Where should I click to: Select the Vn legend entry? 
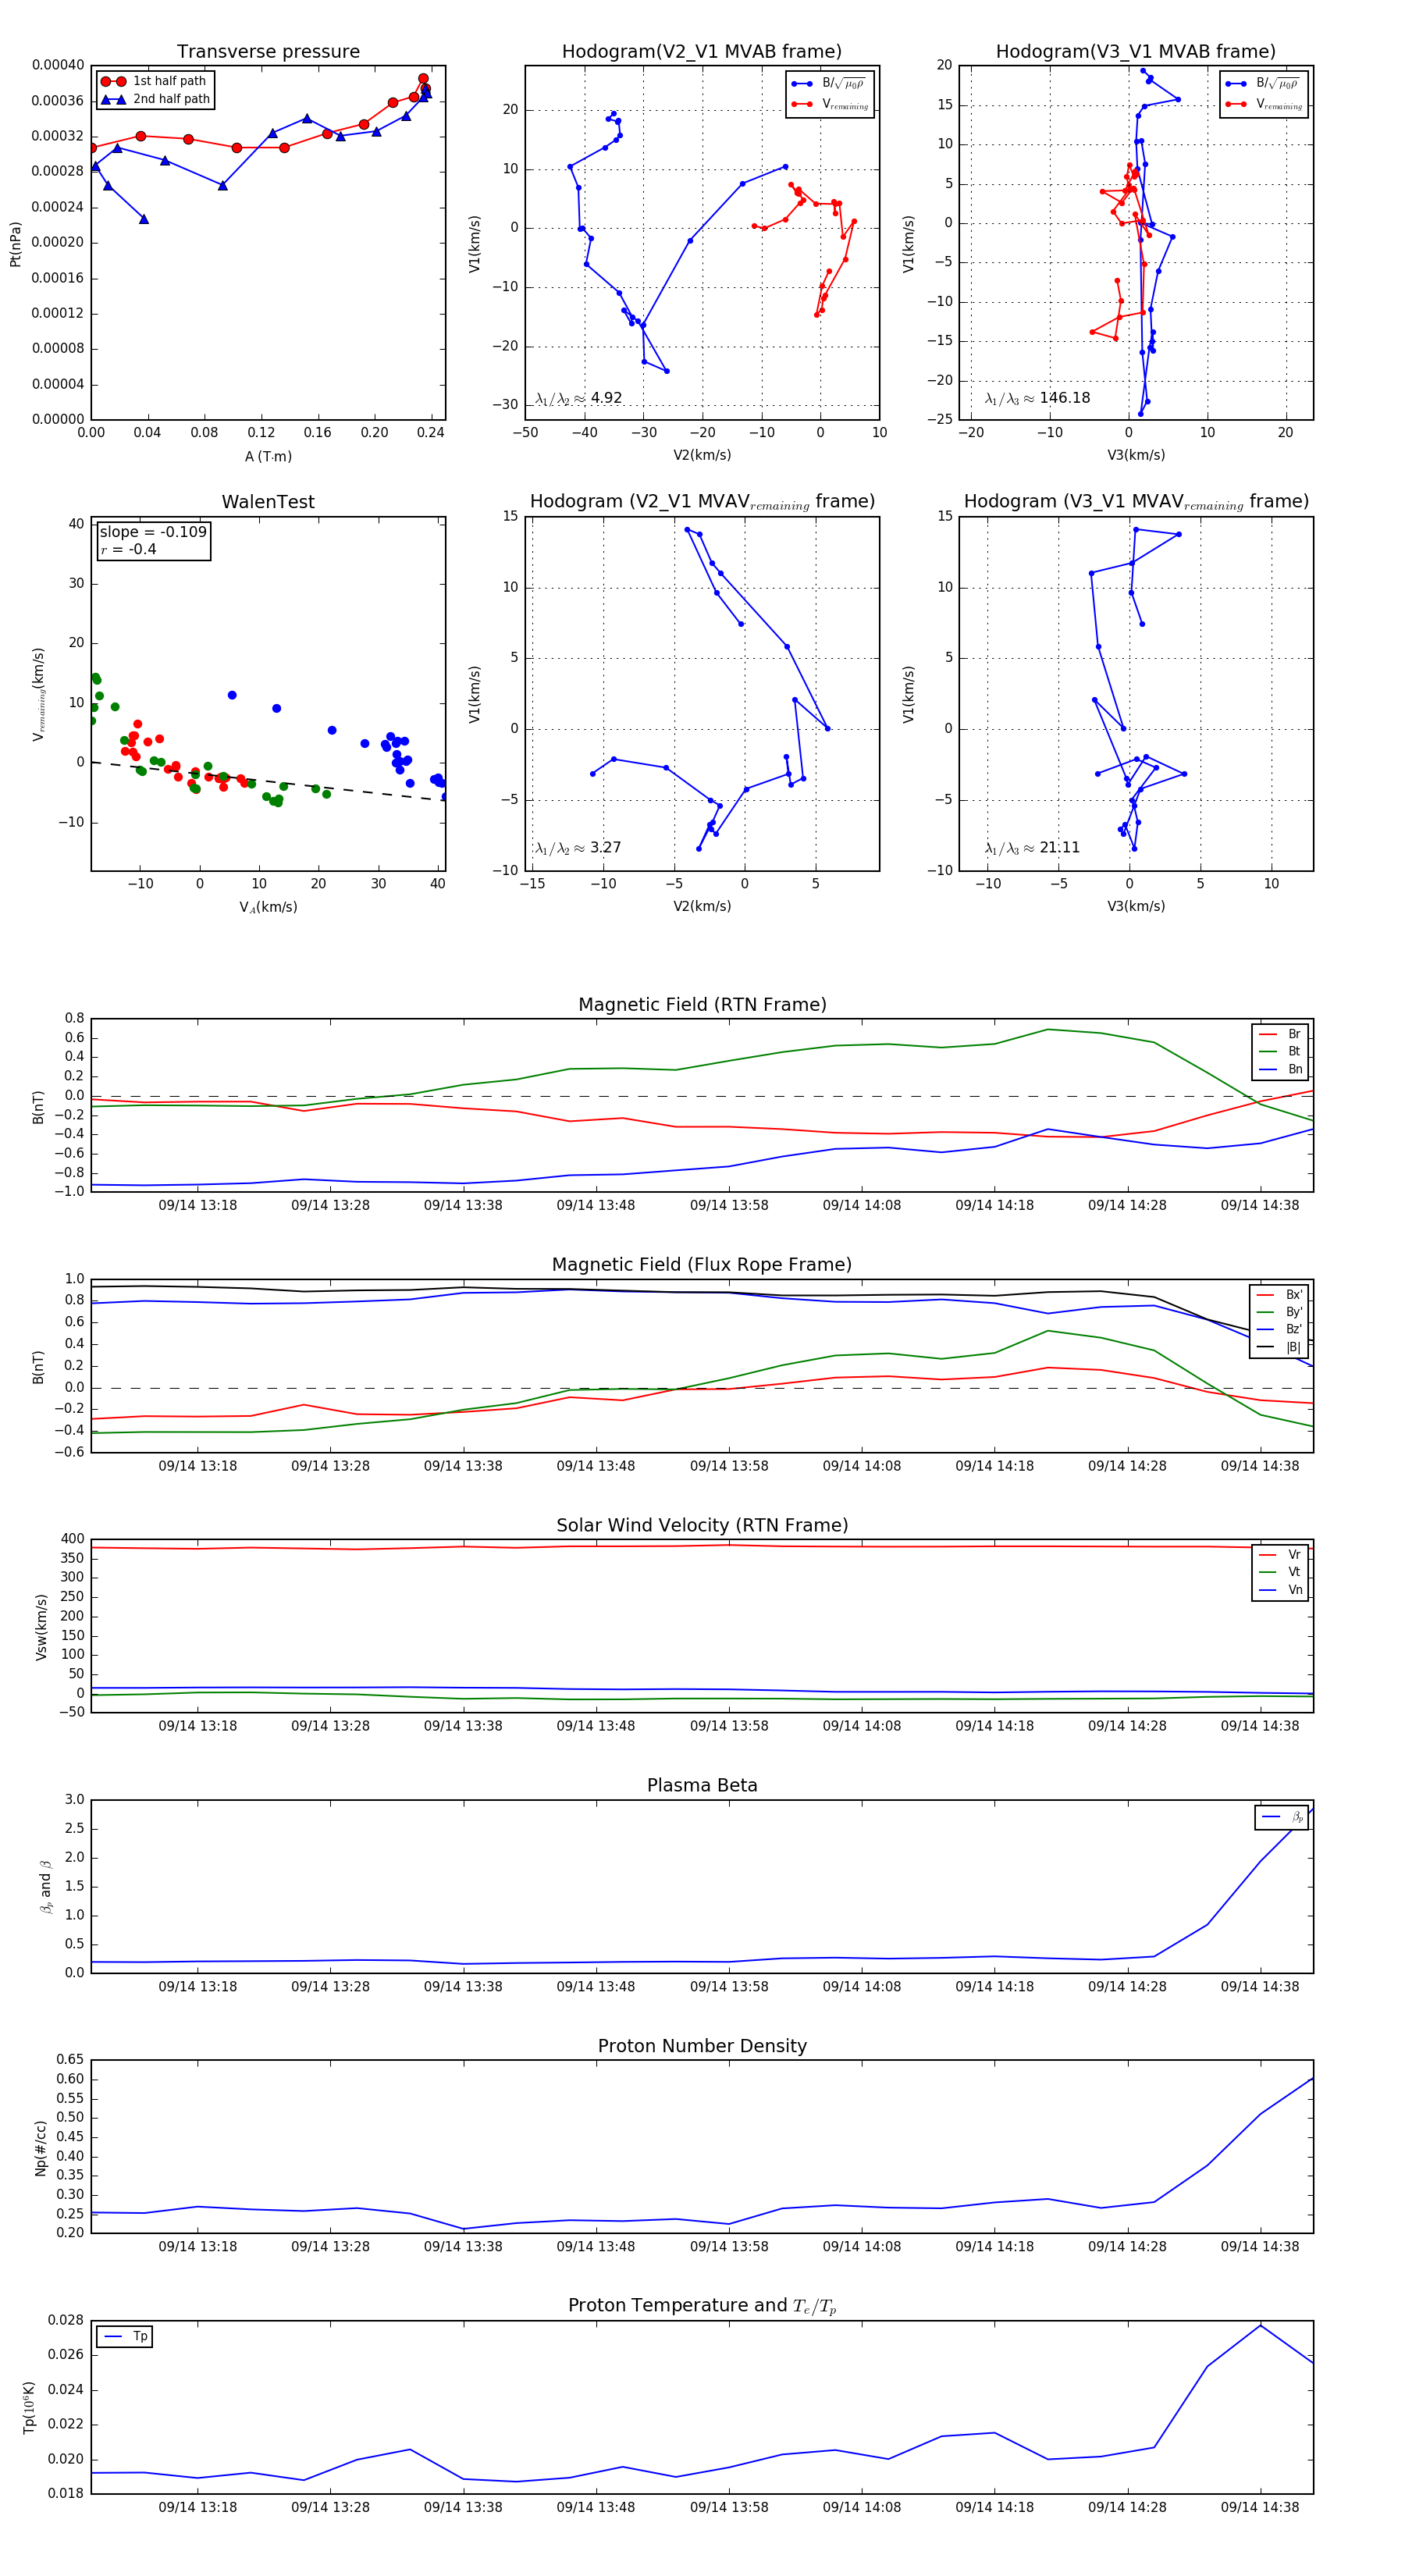pyautogui.click(x=1281, y=1590)
